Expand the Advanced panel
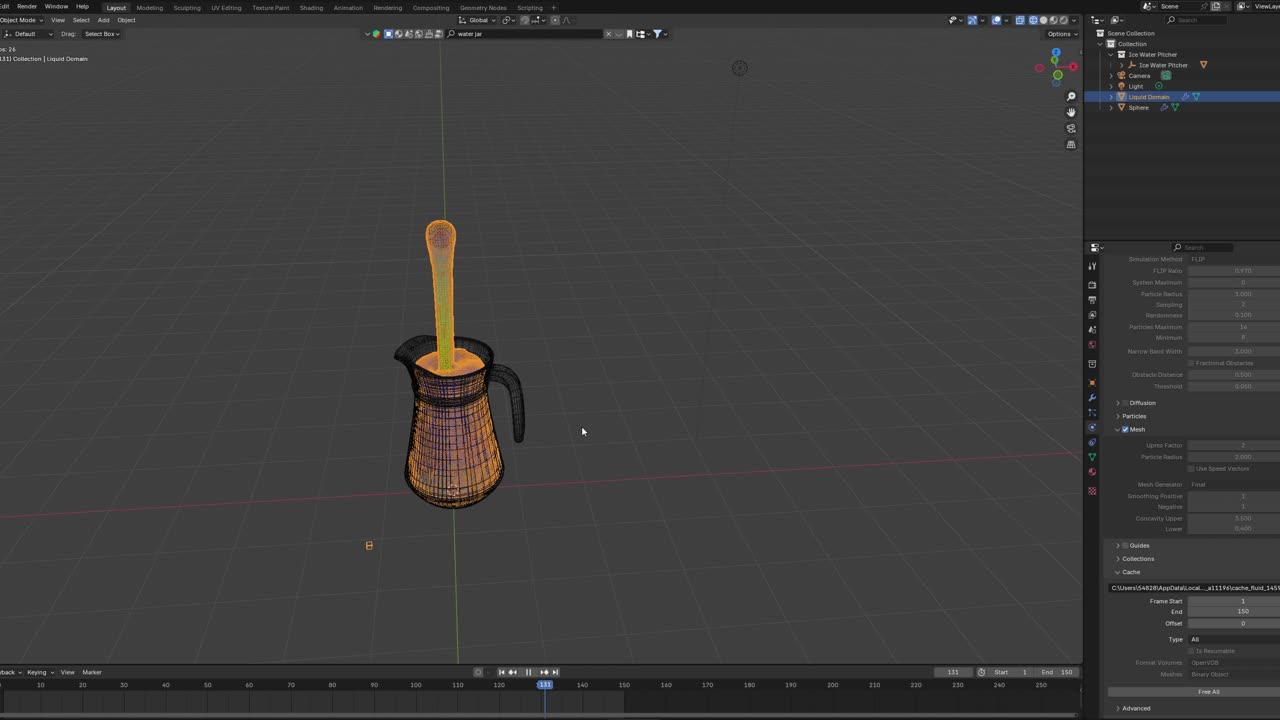This screenshot has width=1280, height=720. [1118, 708]
